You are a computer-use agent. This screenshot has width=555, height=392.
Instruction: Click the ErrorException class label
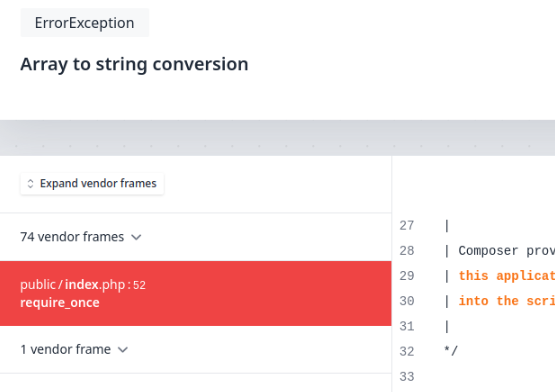pyautogui.click(x=85, y=23)
